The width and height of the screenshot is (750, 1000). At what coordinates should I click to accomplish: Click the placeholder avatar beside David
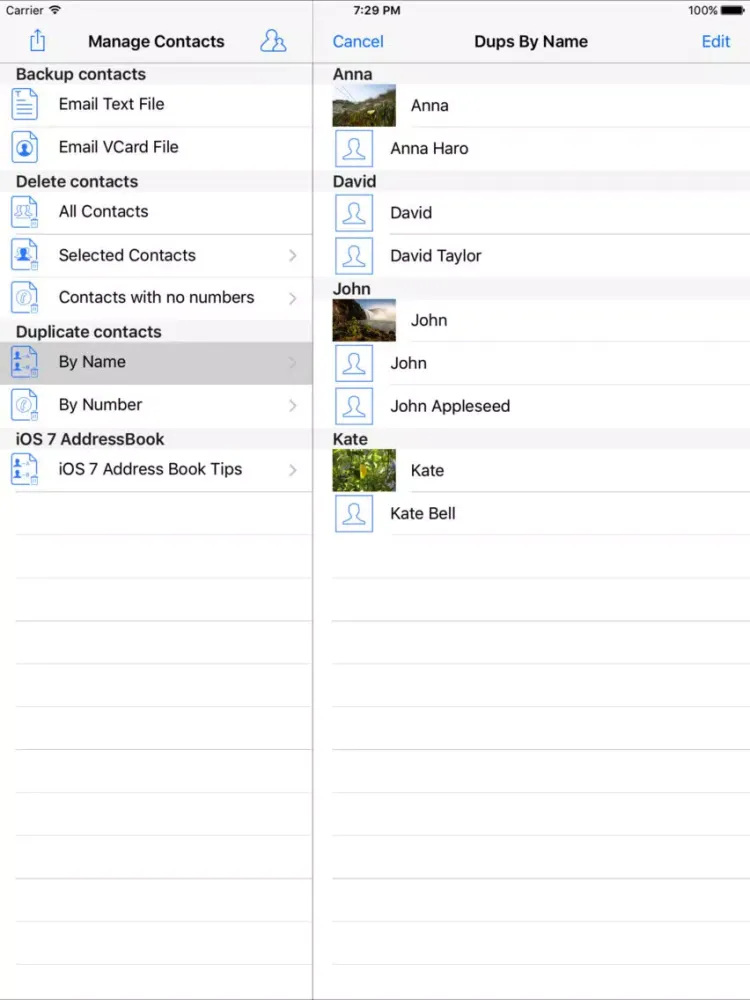tap(354, 213)
